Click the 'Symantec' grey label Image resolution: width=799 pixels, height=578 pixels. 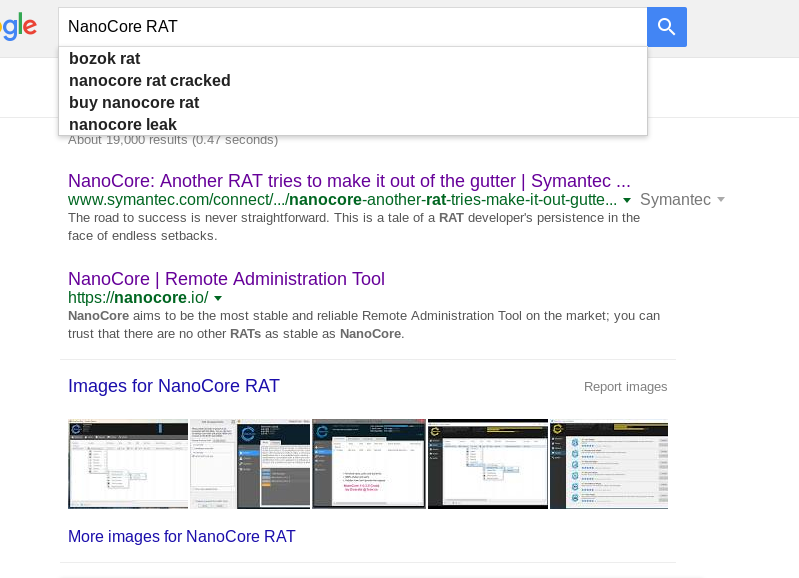coord(675,199)
